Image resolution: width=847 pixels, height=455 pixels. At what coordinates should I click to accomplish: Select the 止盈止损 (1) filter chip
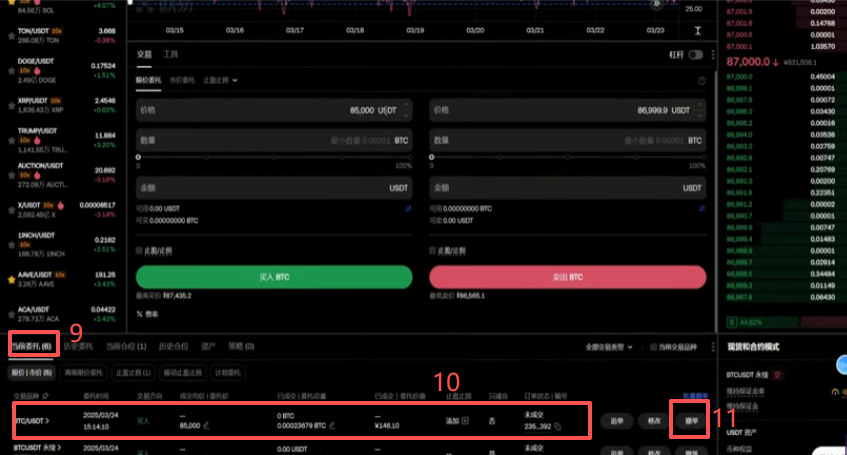(x=133, y=373)
